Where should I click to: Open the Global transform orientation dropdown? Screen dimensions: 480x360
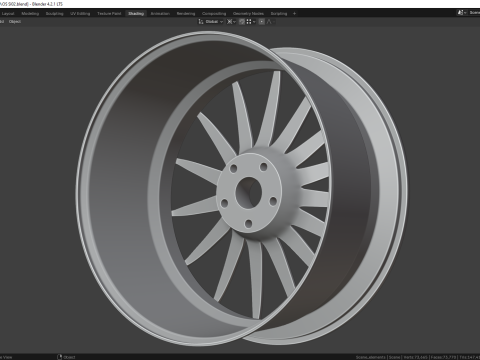(211, 22)
